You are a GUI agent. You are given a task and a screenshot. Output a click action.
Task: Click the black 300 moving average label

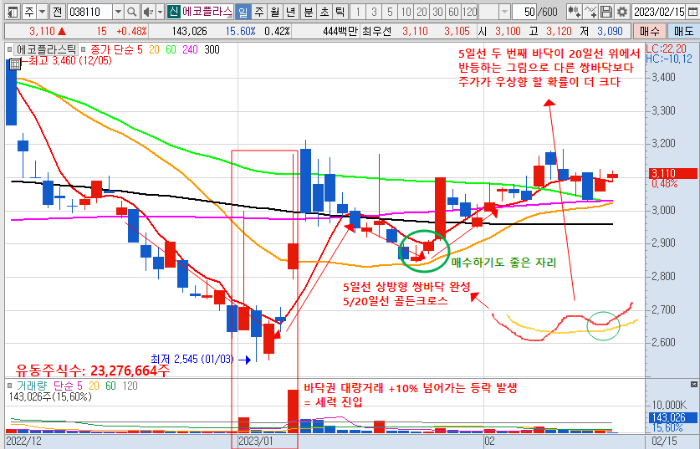click(x=212, y=50)
